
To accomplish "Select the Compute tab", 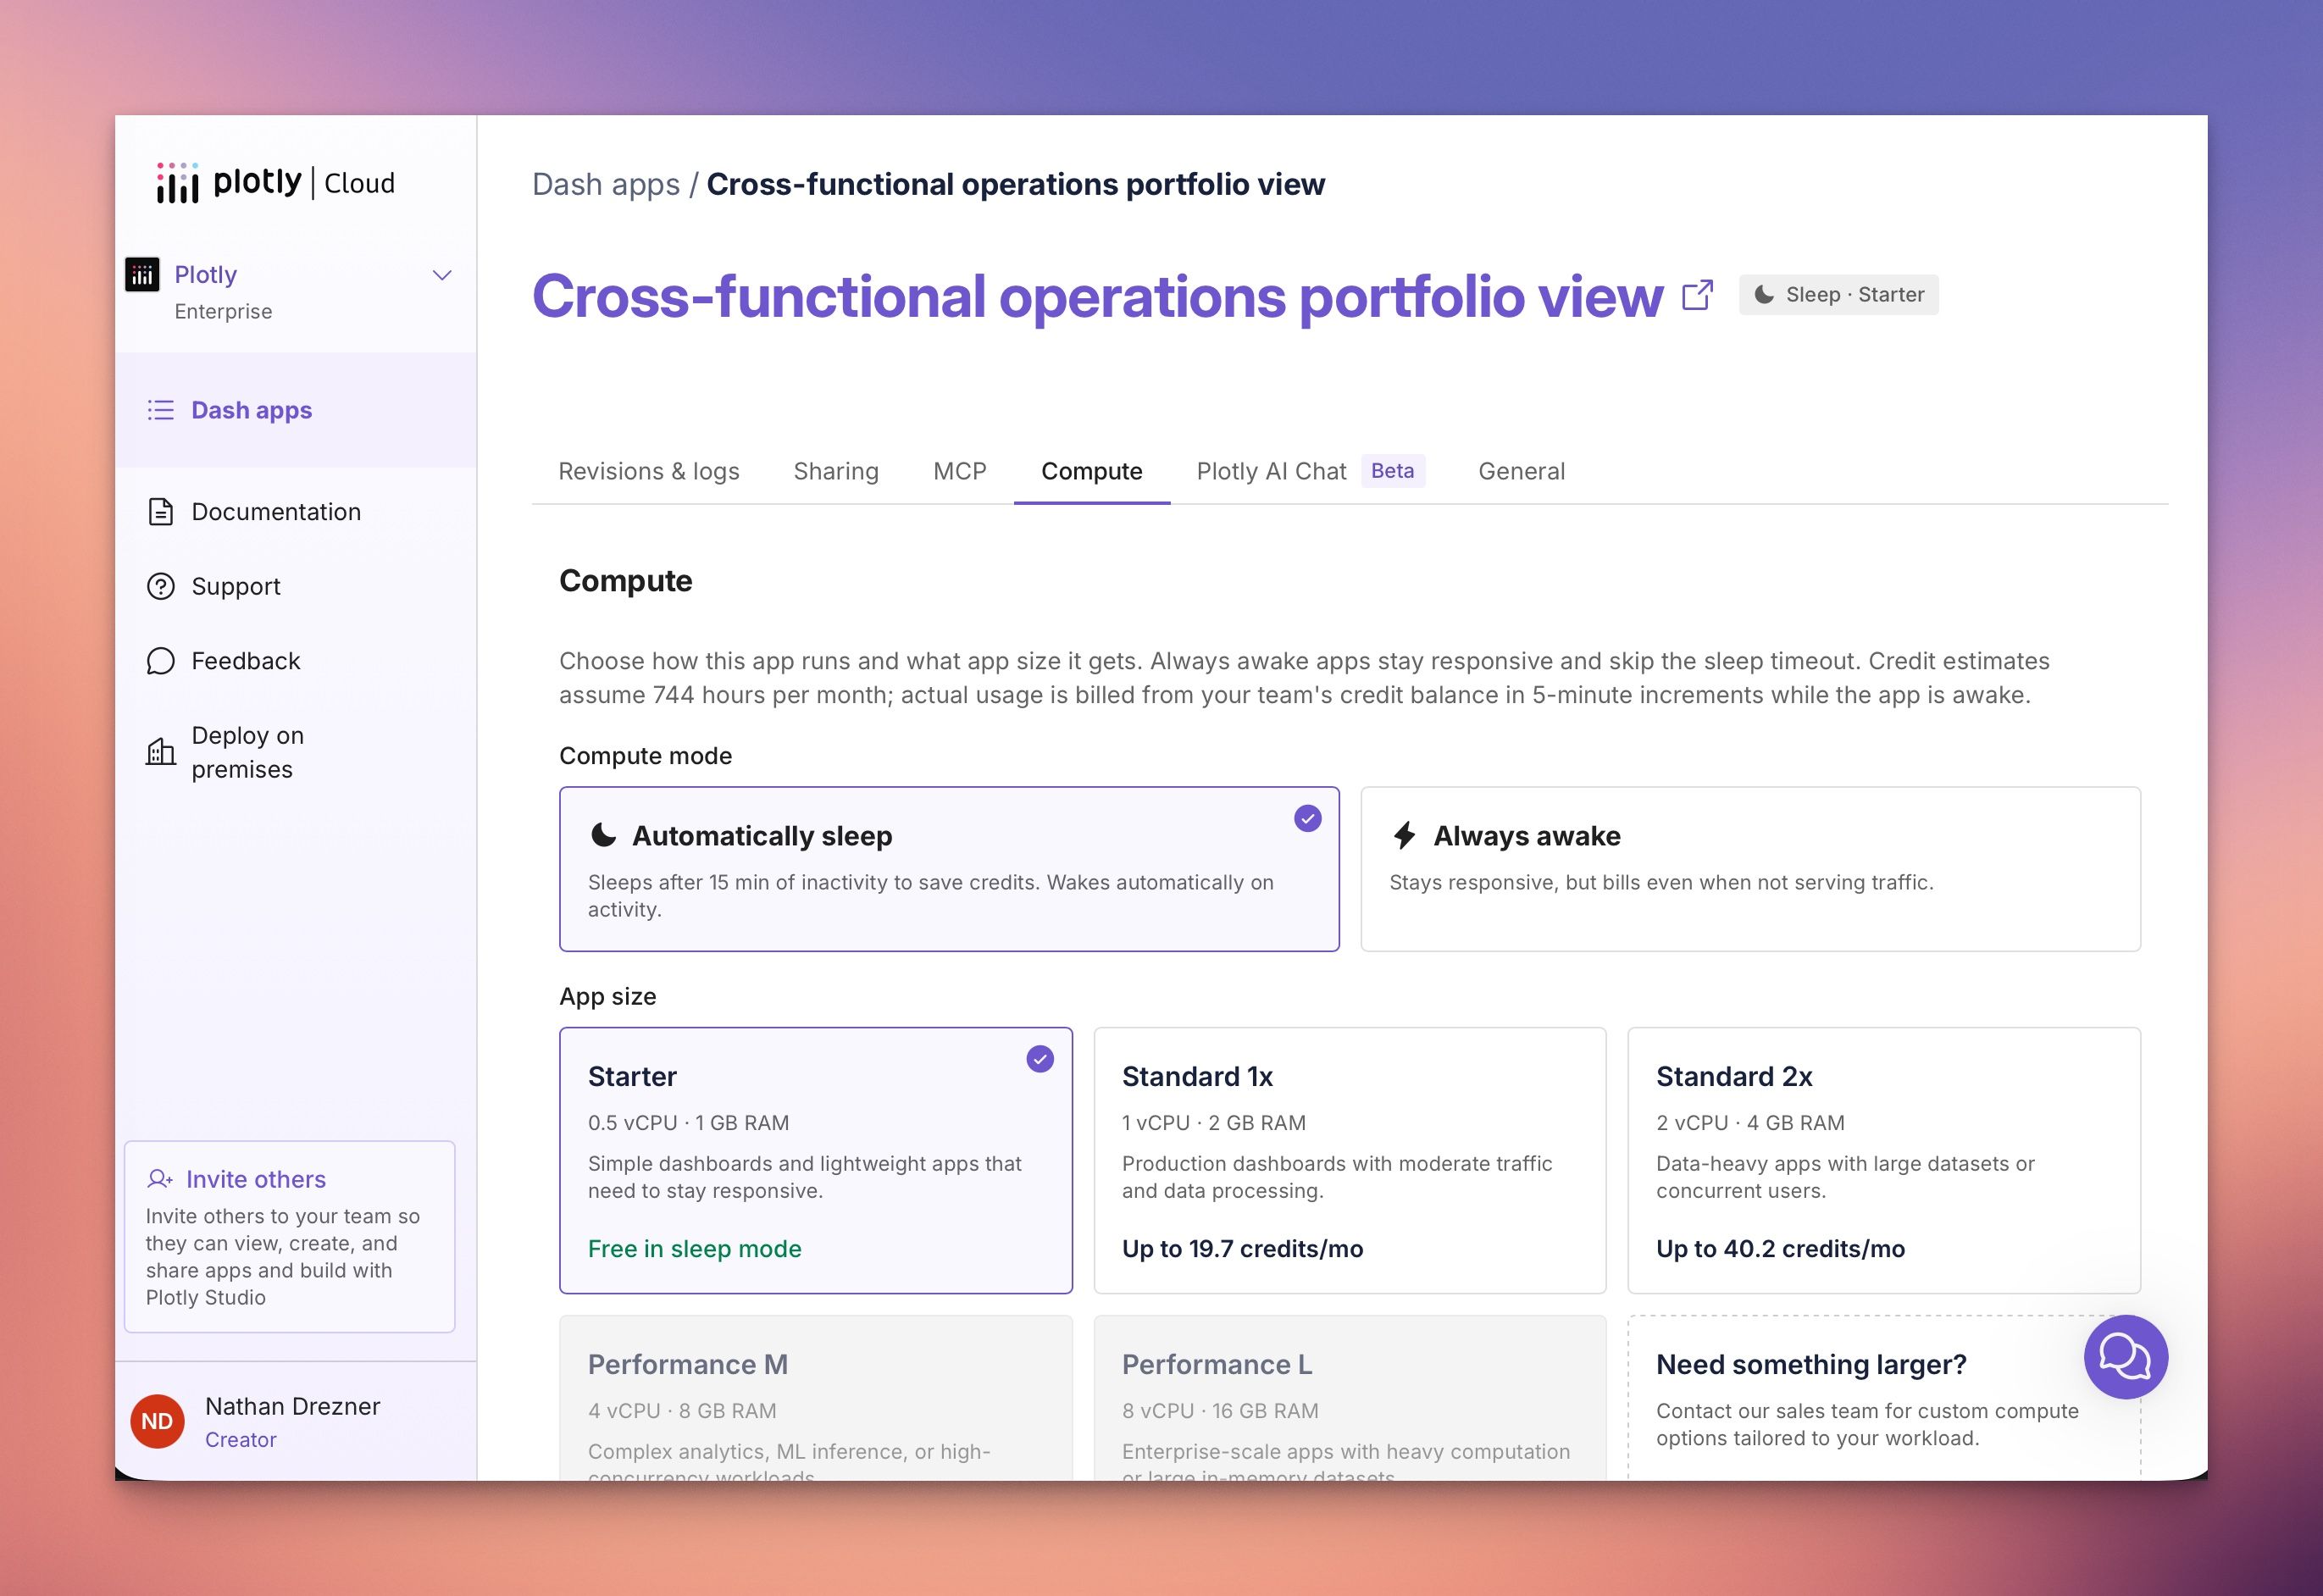I will click(x=1092, y=471).
